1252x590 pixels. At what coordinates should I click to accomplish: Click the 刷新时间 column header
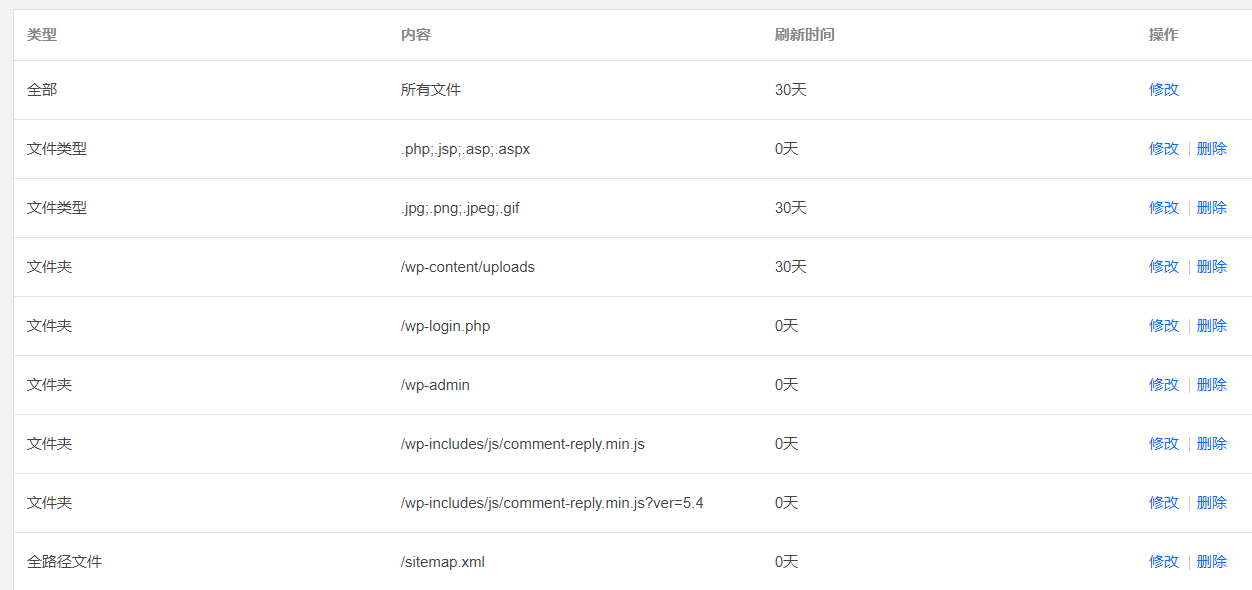804,35
